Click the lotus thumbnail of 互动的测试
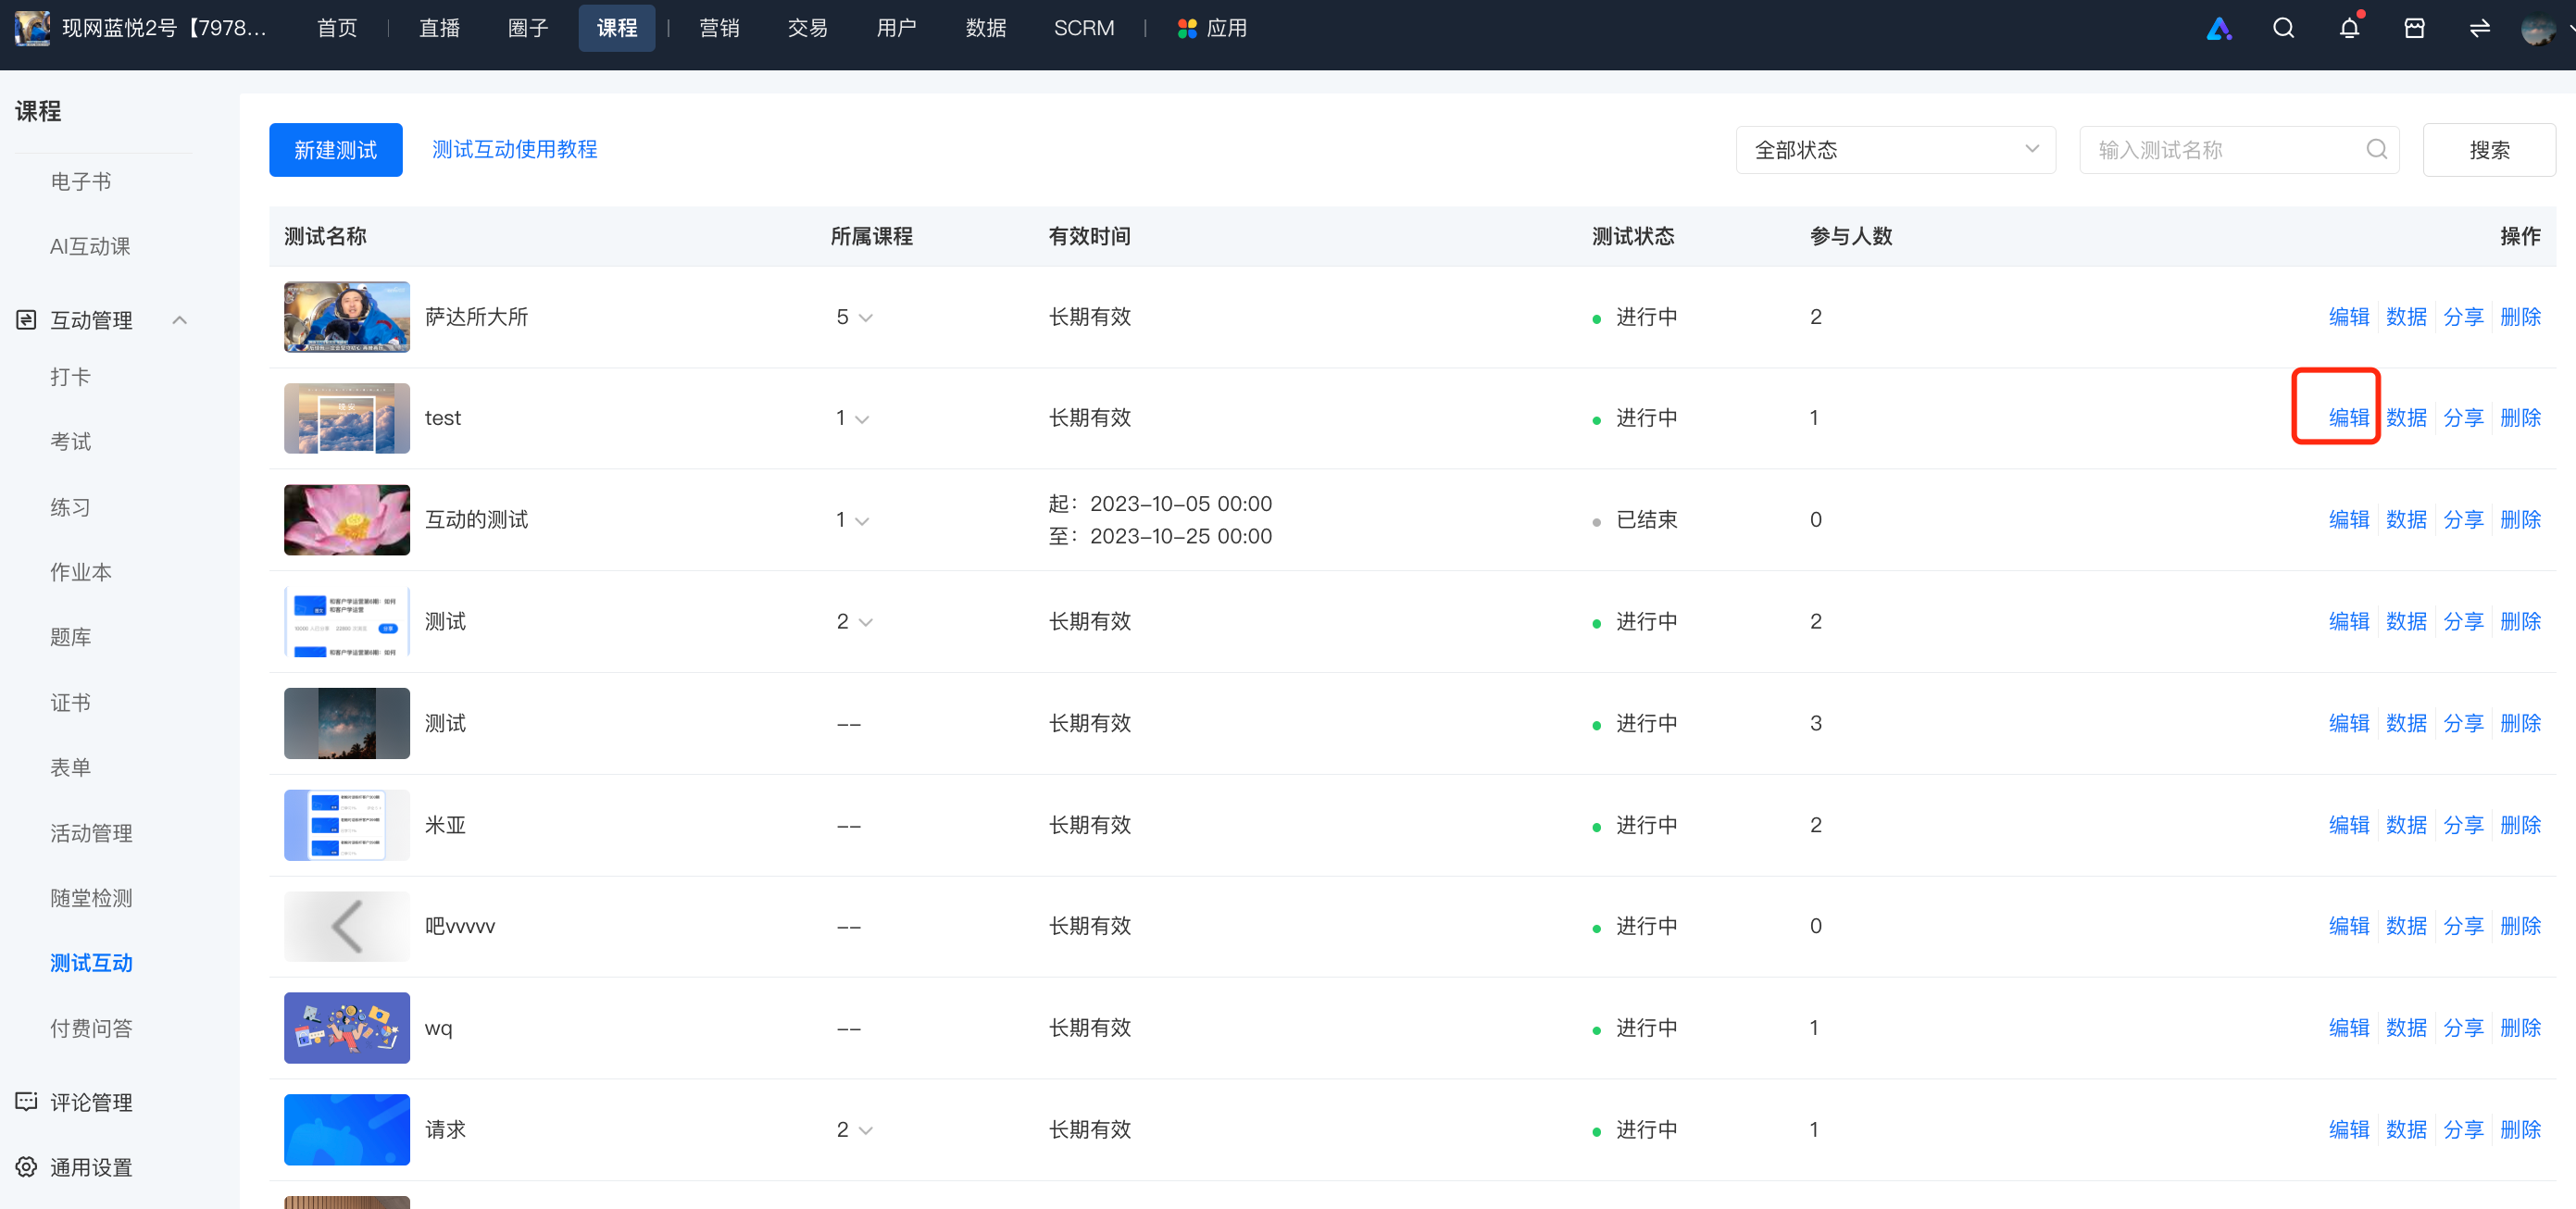 [347, 520]
